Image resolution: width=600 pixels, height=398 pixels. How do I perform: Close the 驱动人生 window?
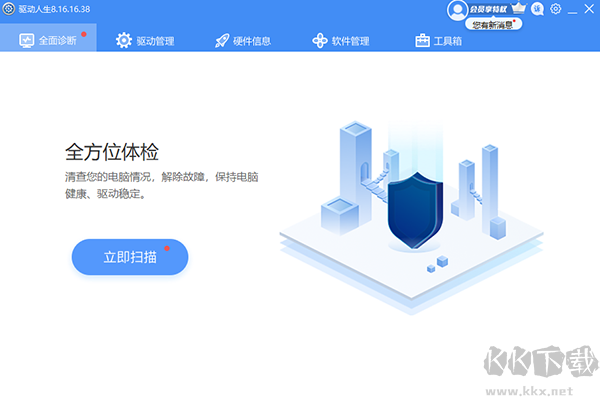589,9
